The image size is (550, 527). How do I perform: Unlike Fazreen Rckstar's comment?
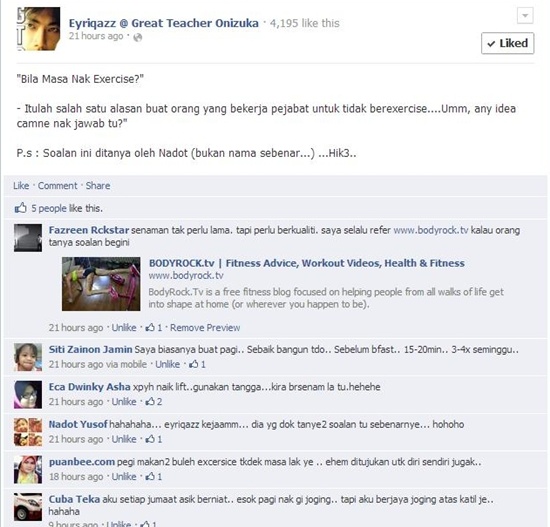(124, 328)
